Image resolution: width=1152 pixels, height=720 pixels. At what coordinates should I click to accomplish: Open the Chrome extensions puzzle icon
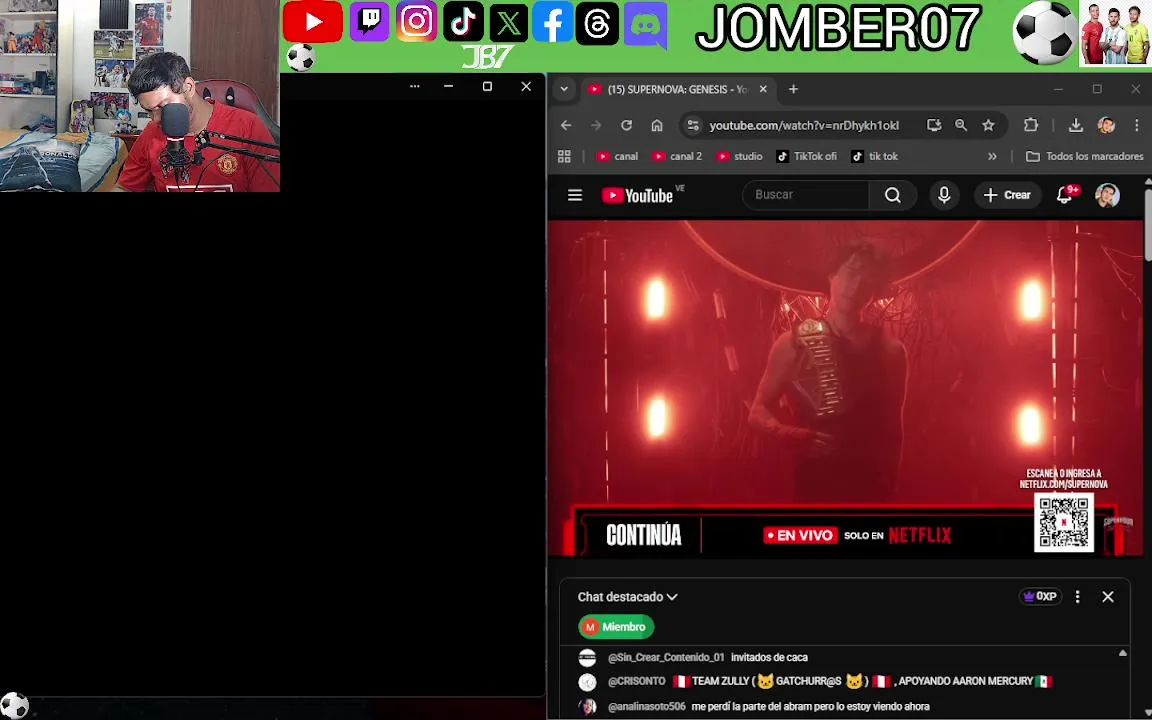(x=1031, y=126)
